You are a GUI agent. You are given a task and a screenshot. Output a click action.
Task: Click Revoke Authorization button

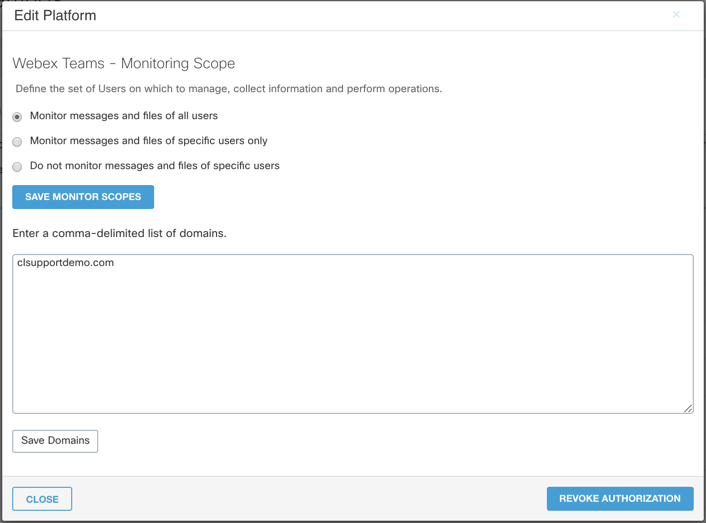(x=620, y=498)
